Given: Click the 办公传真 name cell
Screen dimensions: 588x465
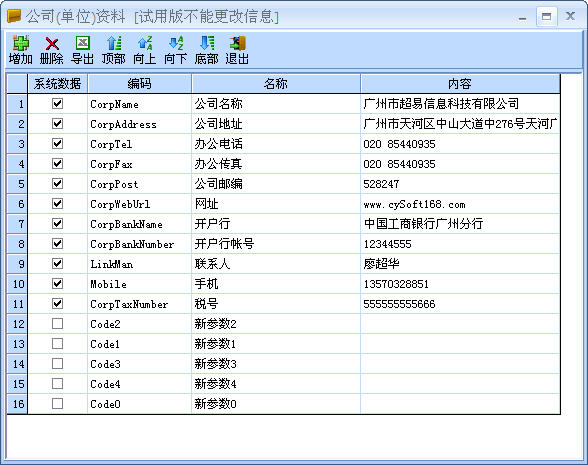Looking at the screenshot, I should pos(276,164).
